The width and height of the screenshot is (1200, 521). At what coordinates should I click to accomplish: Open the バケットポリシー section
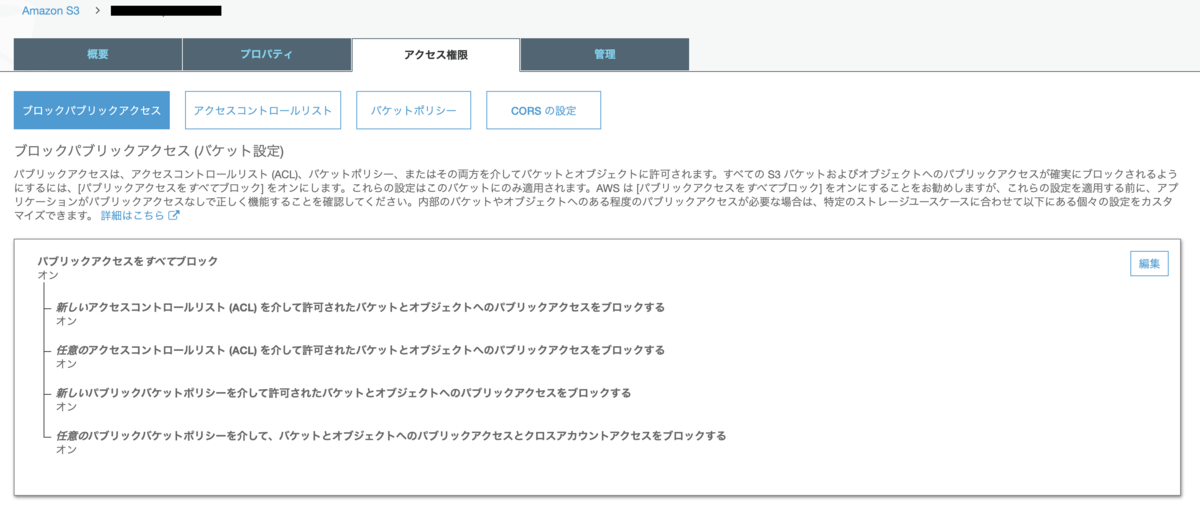coord(413,111)
